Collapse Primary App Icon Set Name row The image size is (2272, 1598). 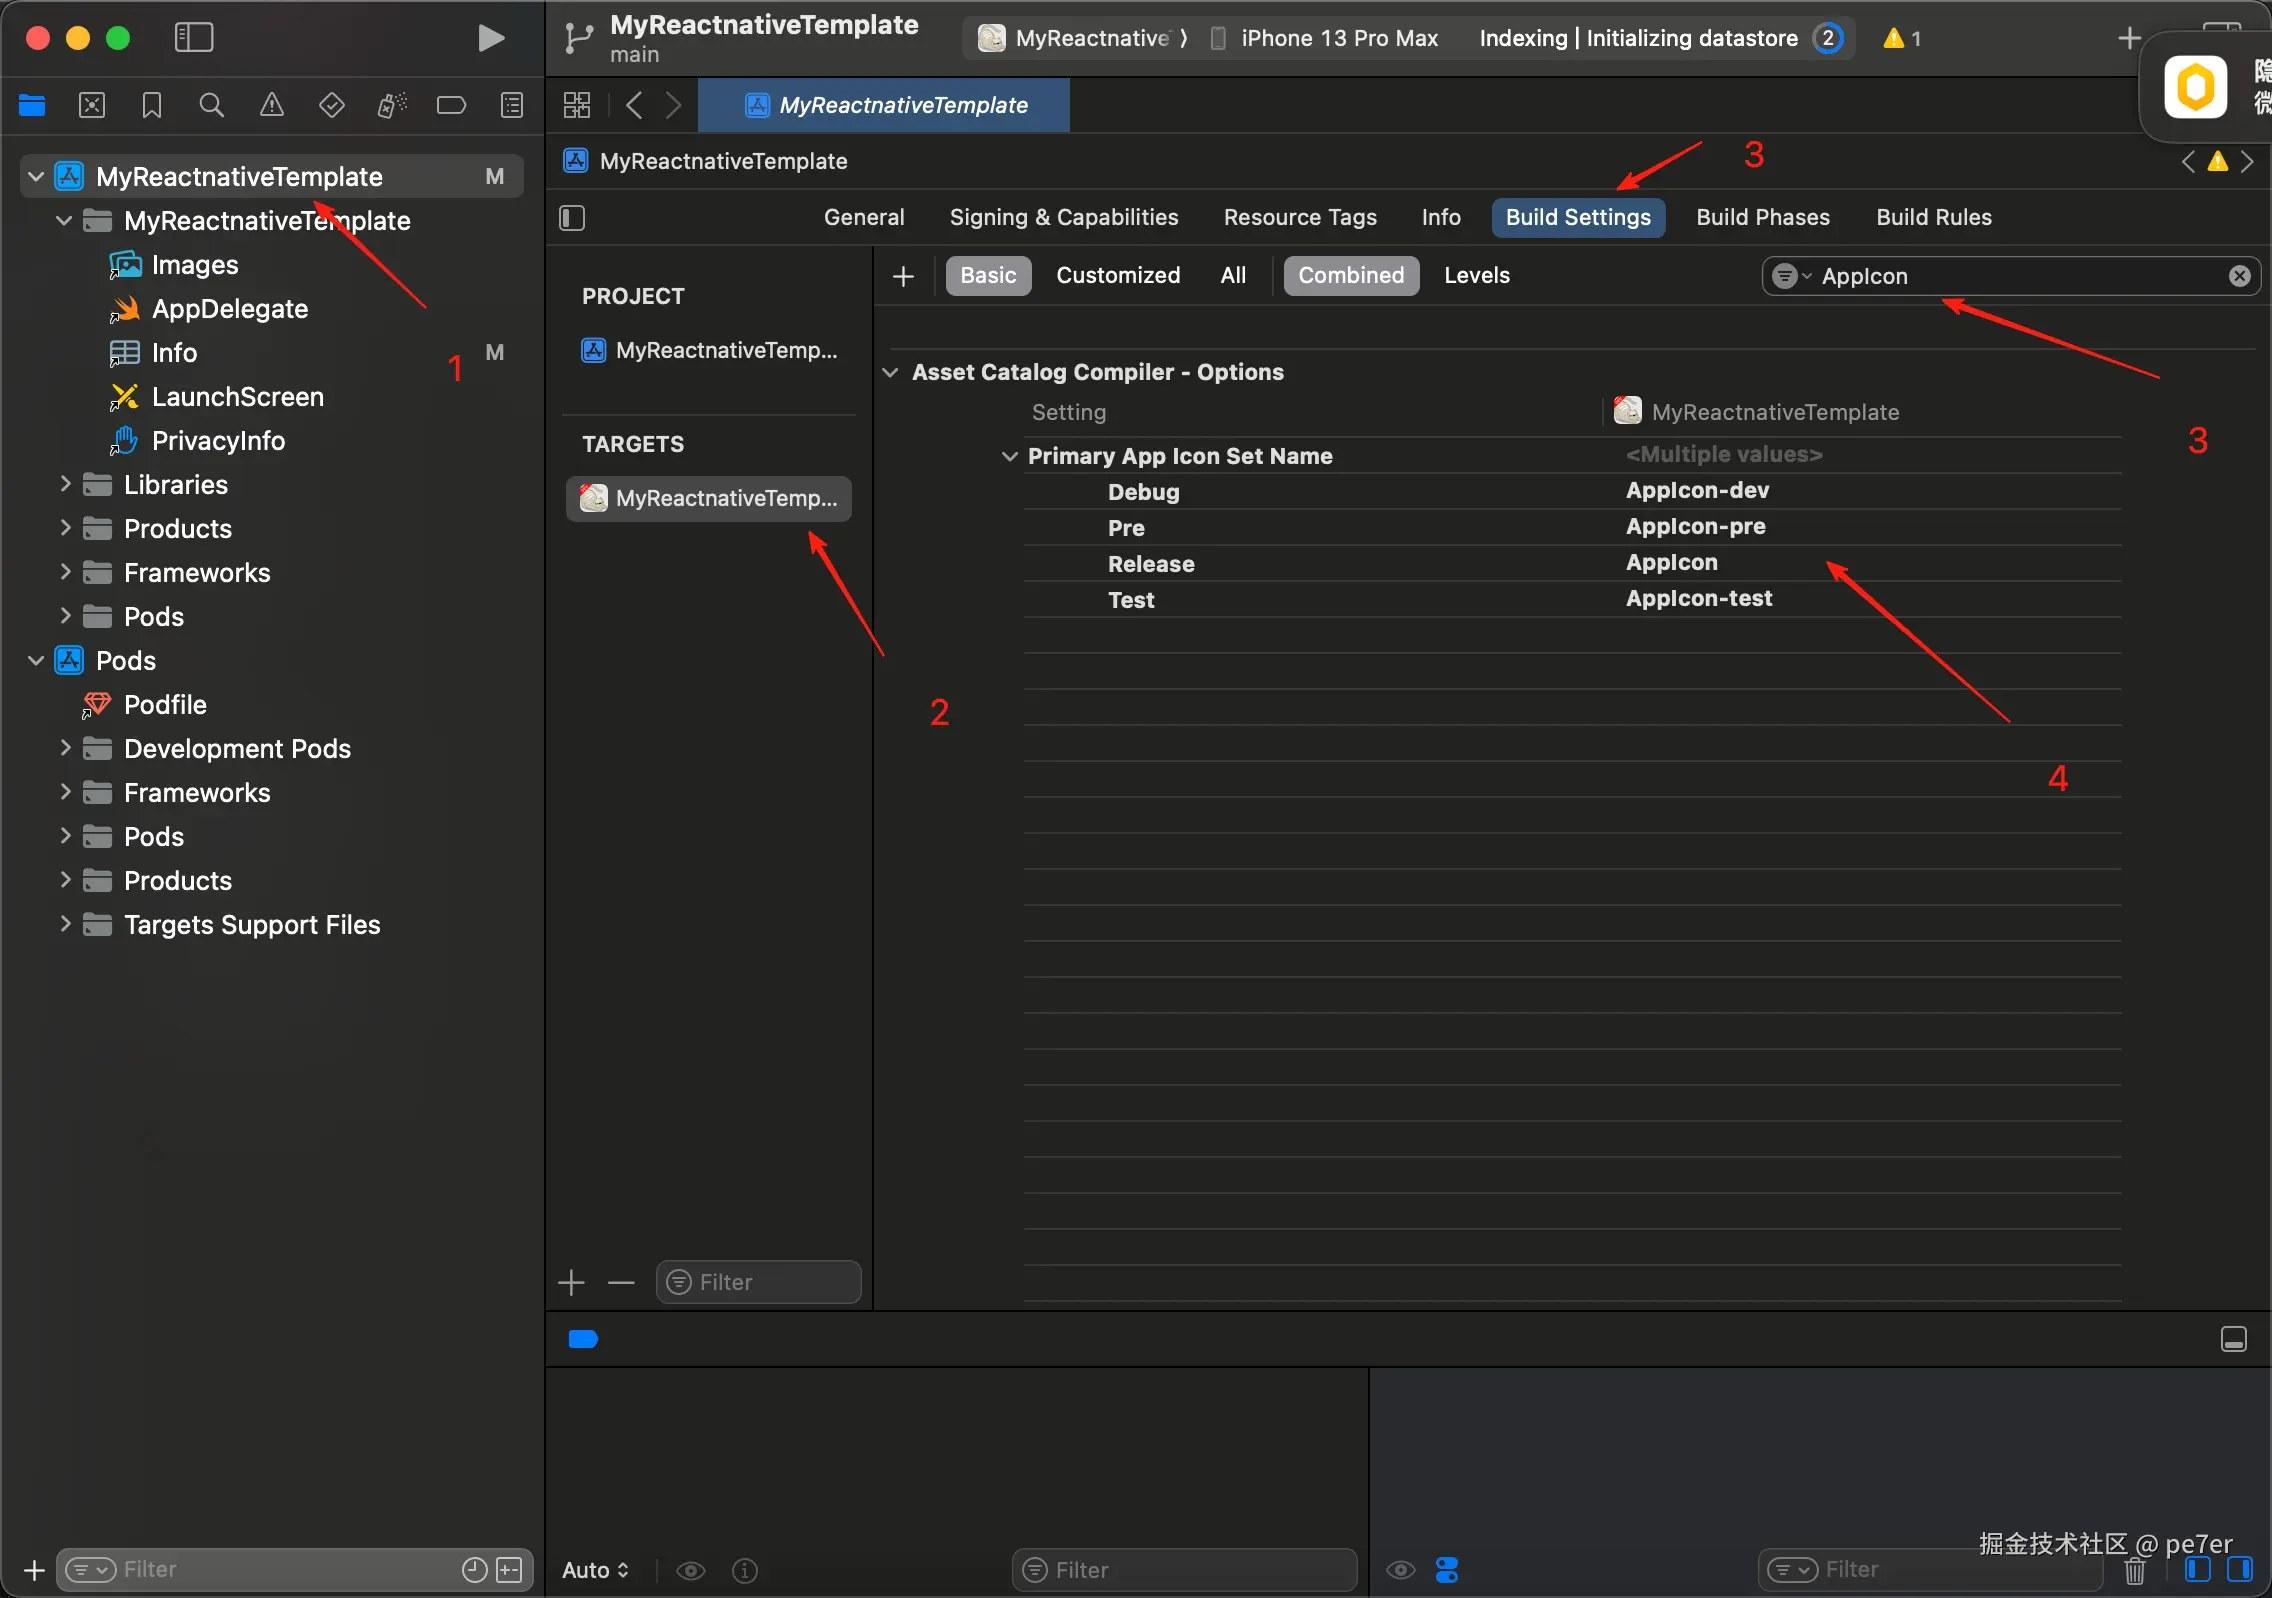[1009, 456]
